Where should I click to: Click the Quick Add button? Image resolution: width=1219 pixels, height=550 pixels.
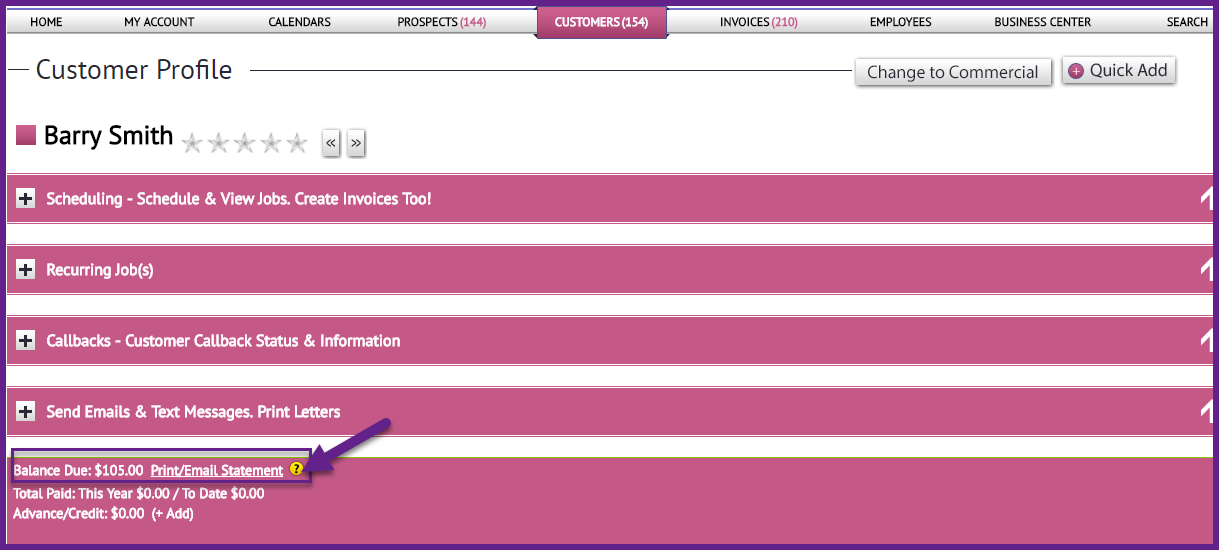point(1118,70)
